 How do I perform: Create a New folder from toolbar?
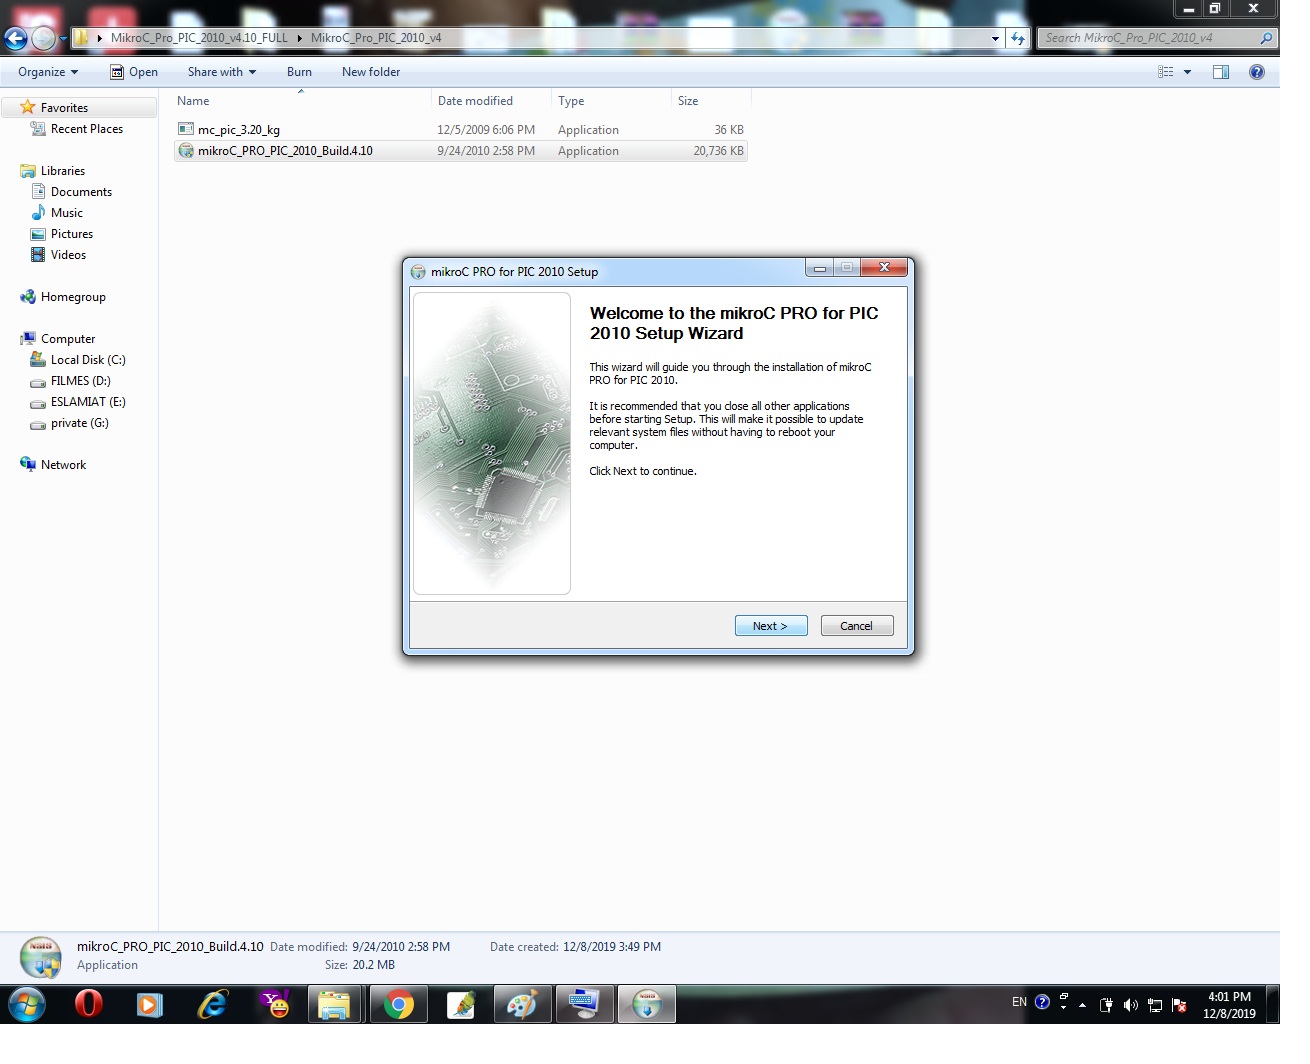click(371, 72)
